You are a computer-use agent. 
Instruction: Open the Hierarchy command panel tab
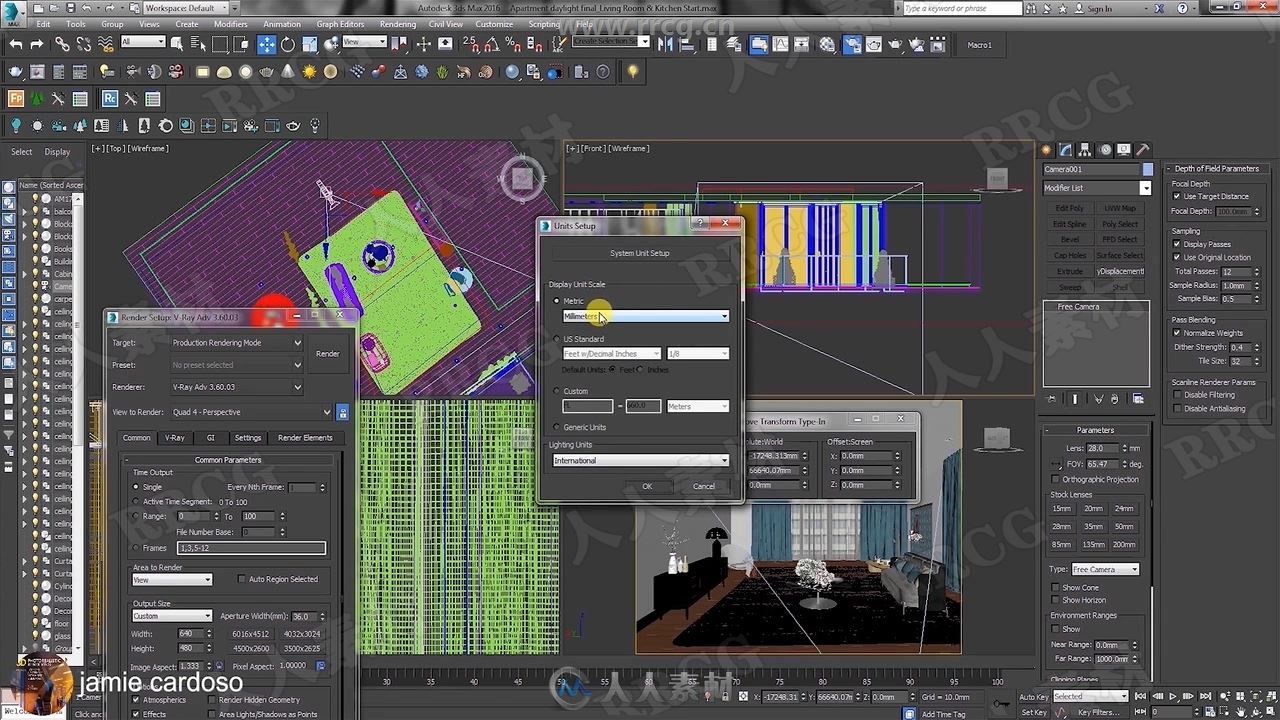[x=1086, y=149]
